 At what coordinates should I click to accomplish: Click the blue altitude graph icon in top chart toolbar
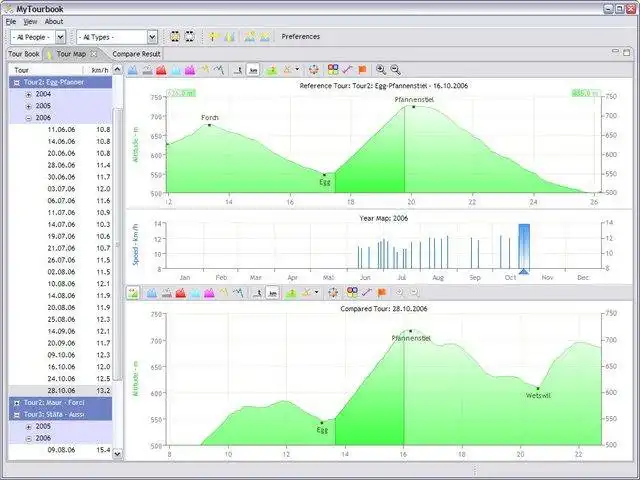132,70
